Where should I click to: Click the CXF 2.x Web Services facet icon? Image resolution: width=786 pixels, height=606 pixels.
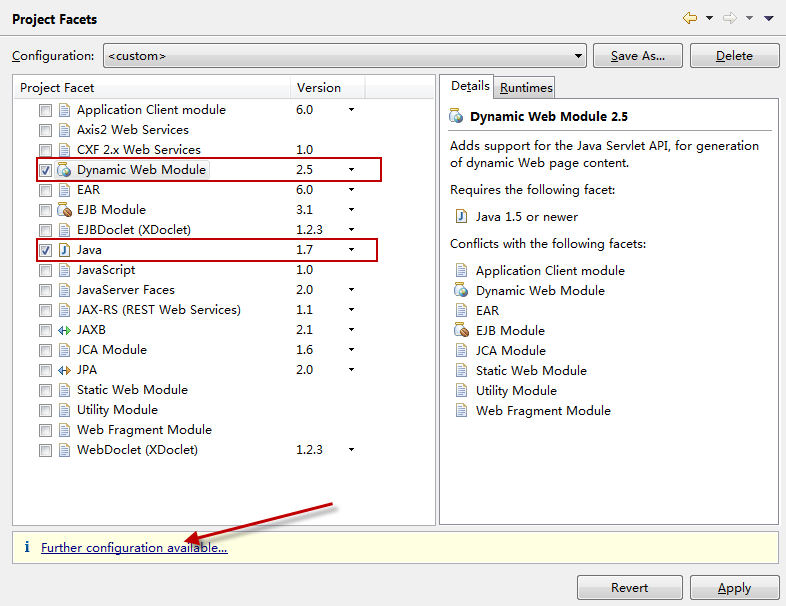(64, 150)
